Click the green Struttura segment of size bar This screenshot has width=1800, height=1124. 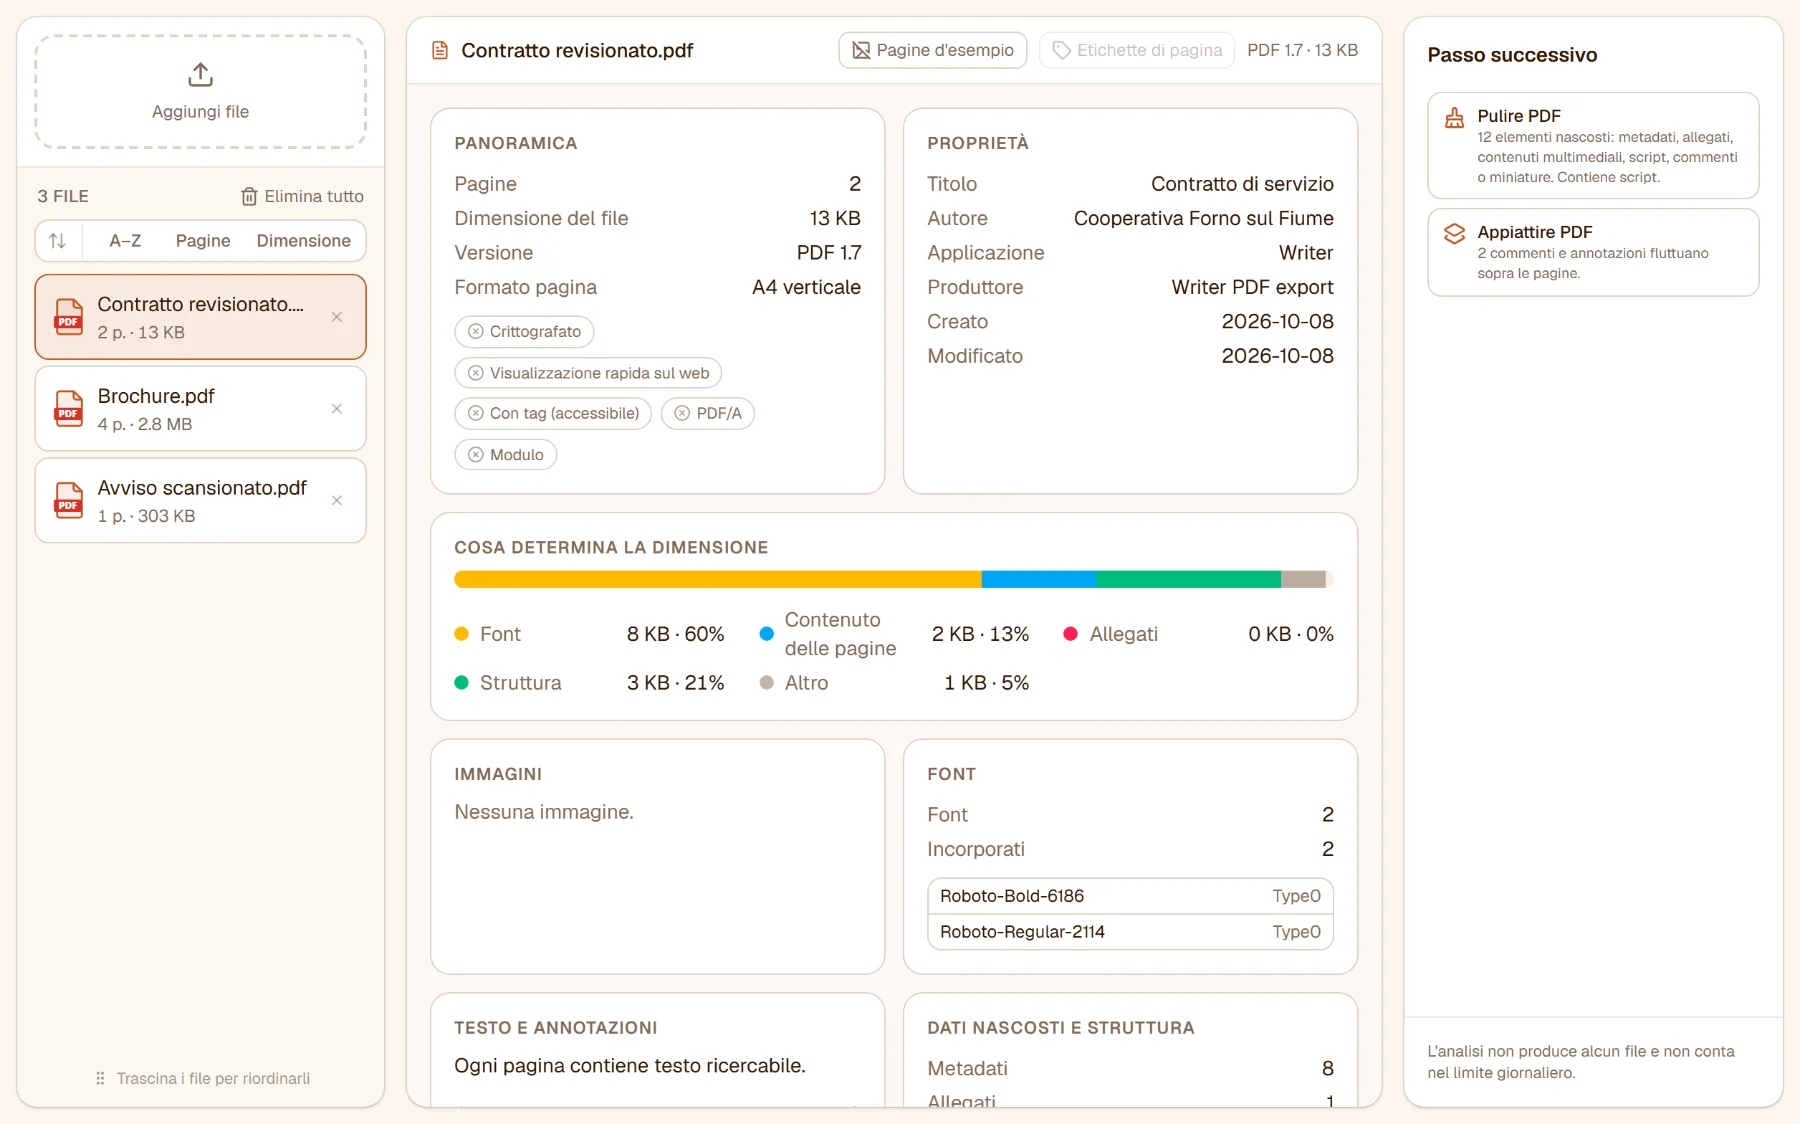click(x=1189, y=579)
